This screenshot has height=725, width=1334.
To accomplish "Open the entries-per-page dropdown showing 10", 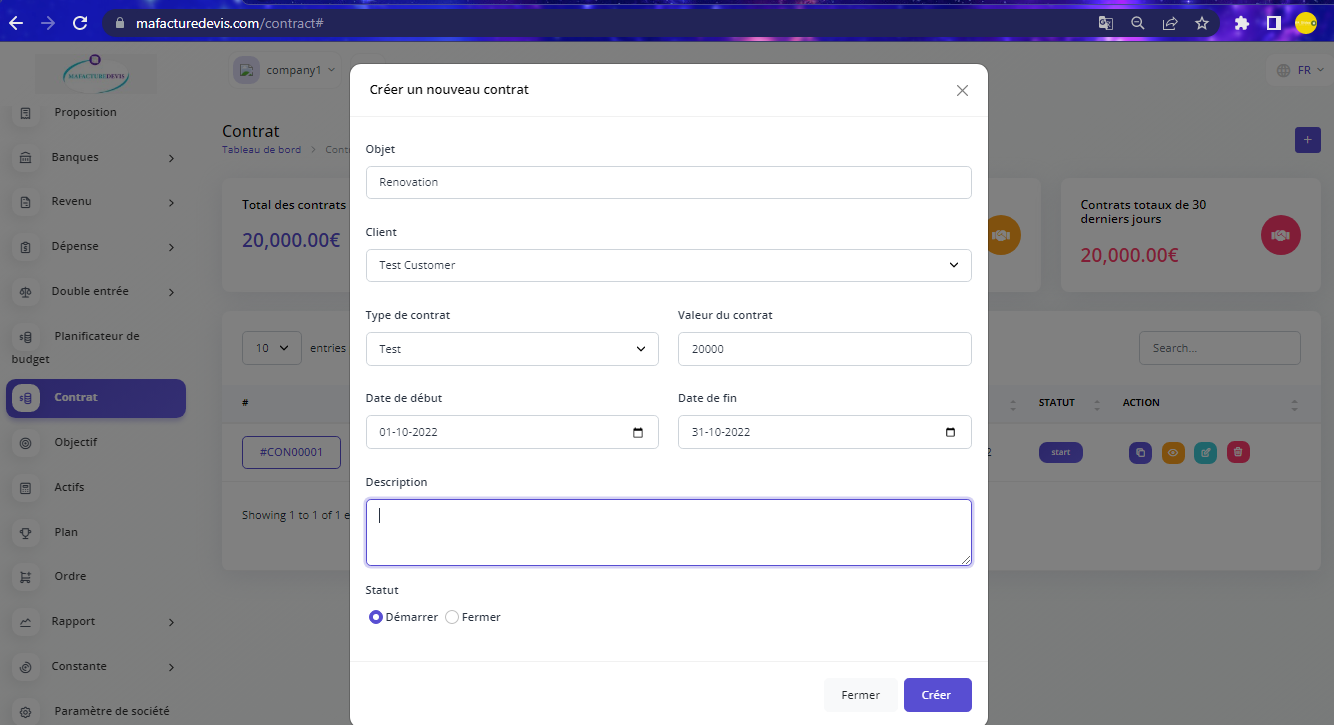I will coord(271,348).
